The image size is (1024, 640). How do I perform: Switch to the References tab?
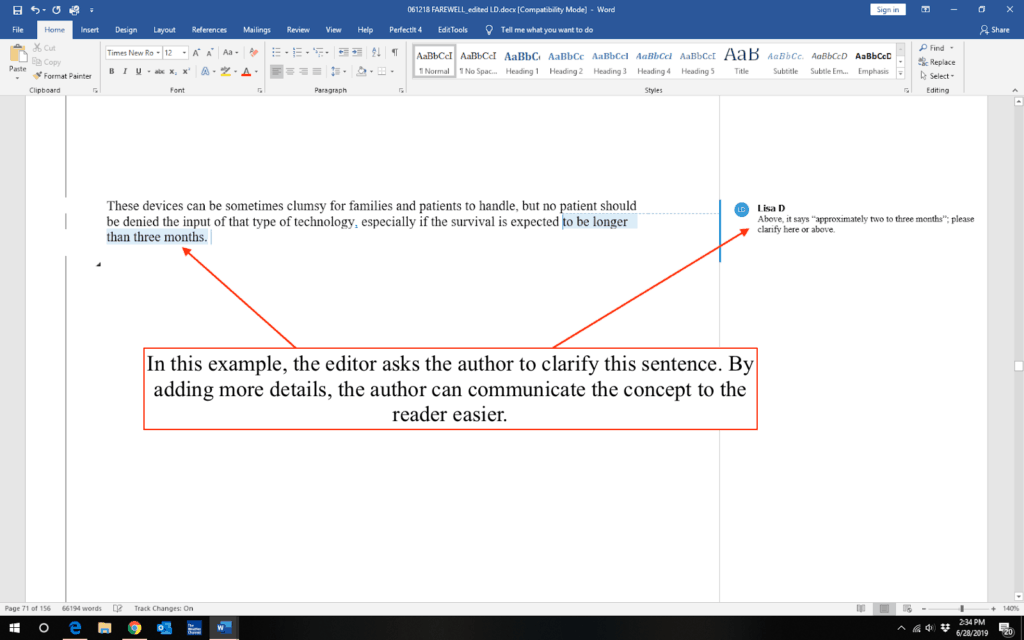[209, 29]
